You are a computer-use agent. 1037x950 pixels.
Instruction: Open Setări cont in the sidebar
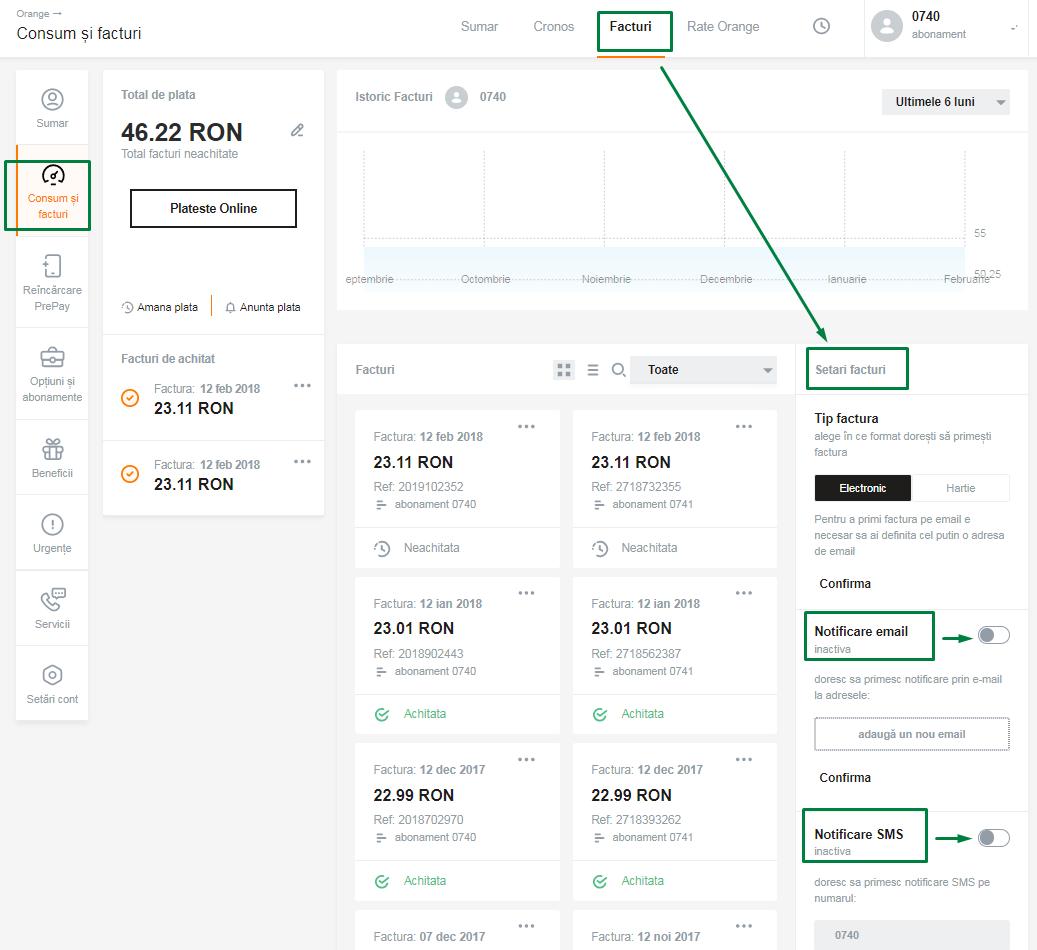tap(52, 684)
